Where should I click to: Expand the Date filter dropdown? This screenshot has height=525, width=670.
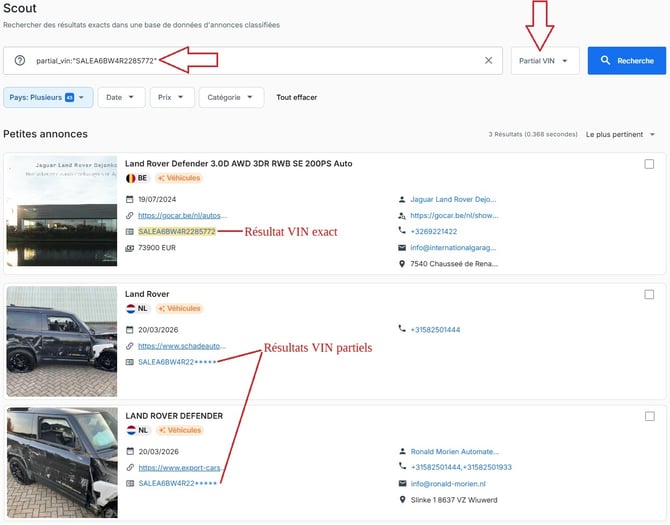coord(121,97)
